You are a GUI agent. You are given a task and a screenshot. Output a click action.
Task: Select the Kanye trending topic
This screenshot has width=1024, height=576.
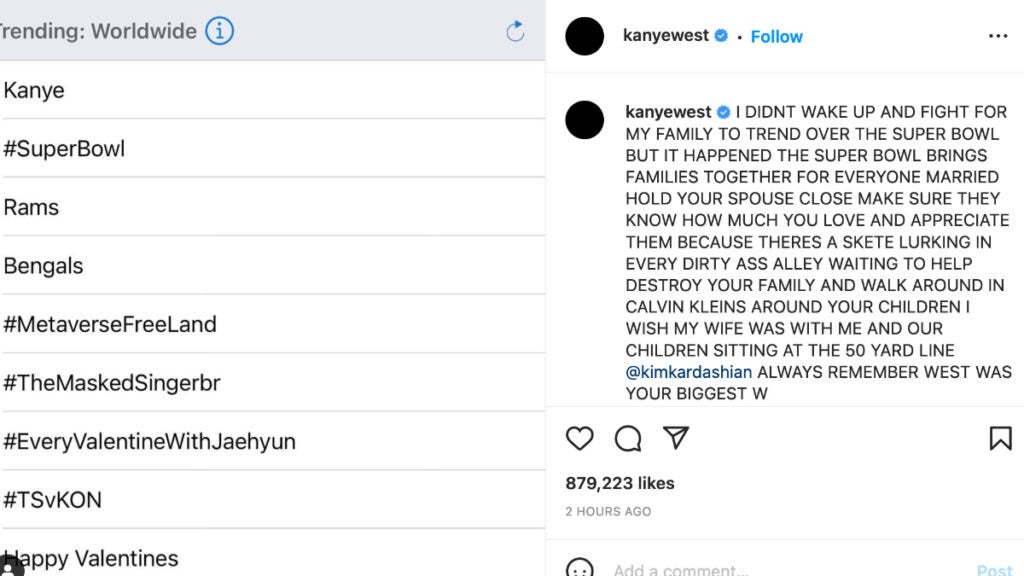point(34,90)
